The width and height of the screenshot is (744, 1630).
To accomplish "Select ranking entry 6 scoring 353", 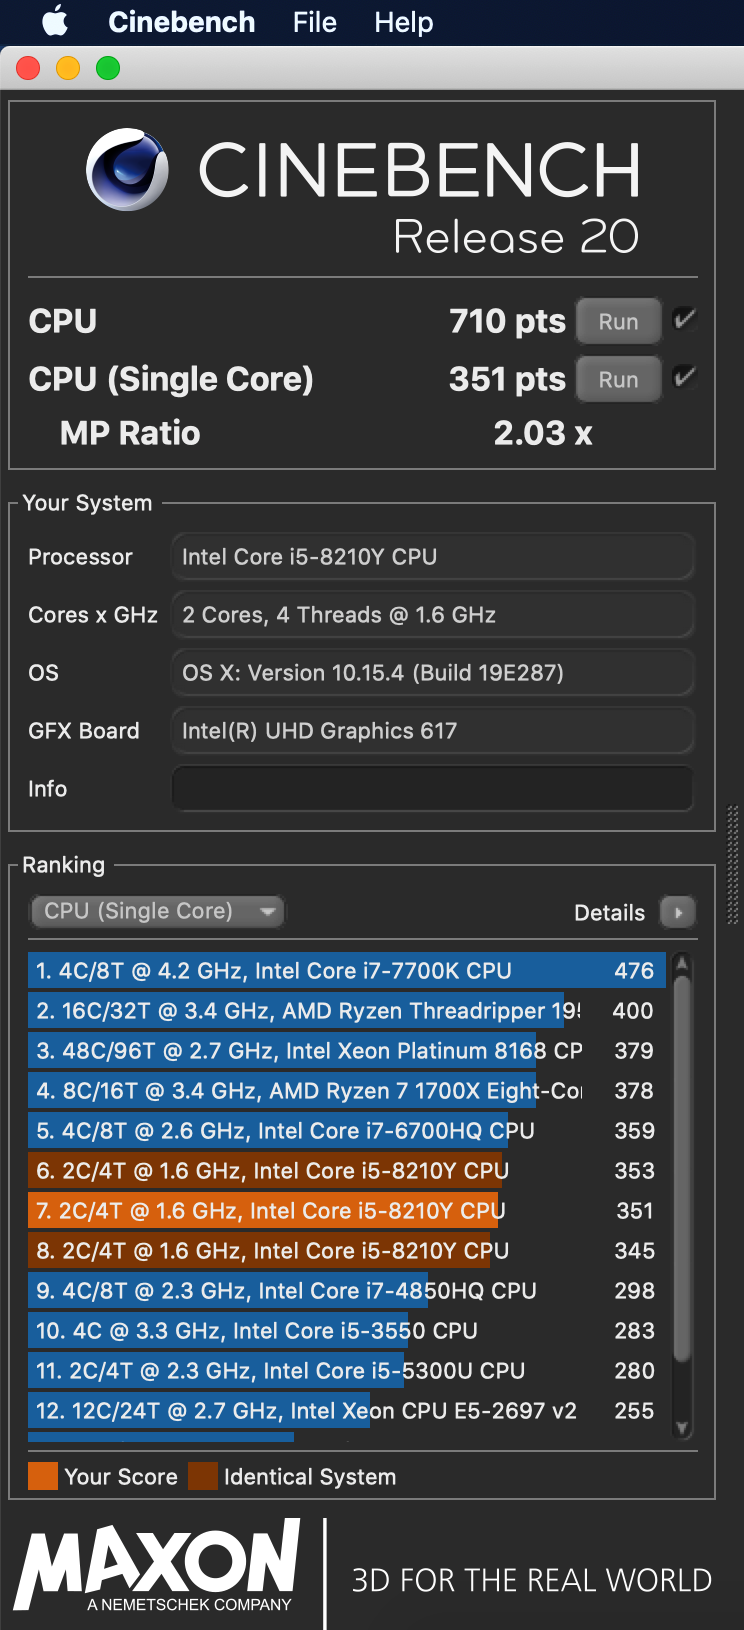I will (346, 1170).
